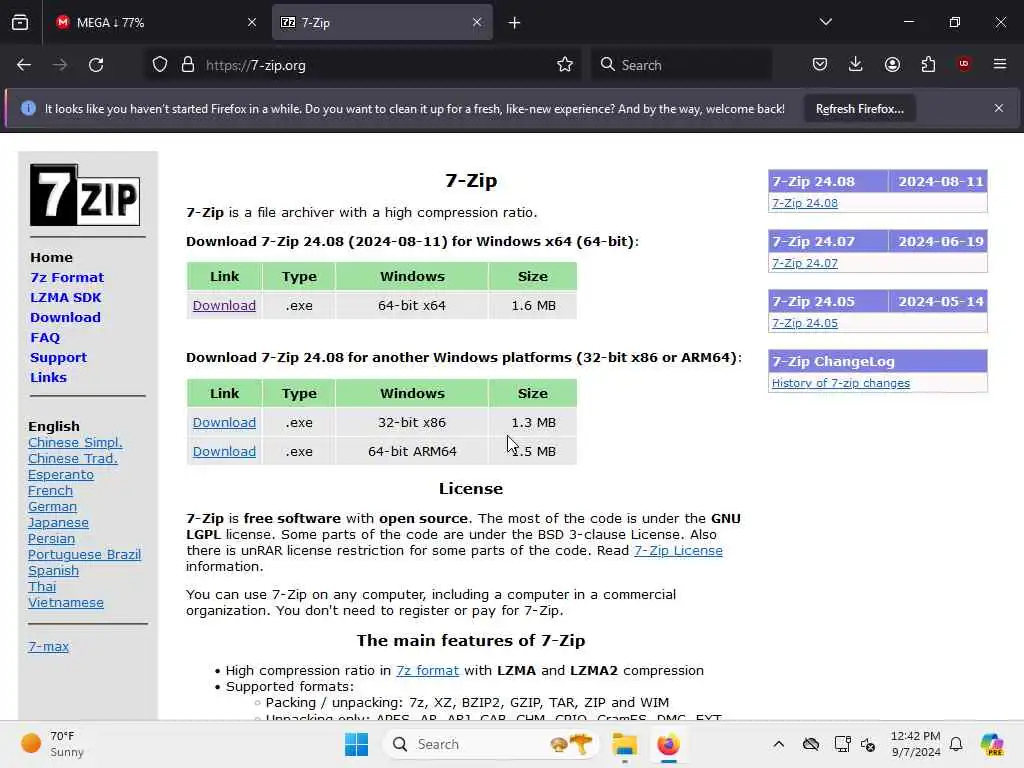Open the Pocket save icon
Image resolution: width=1024 pixels, height=768 pixels.
[x=820, y=64]
